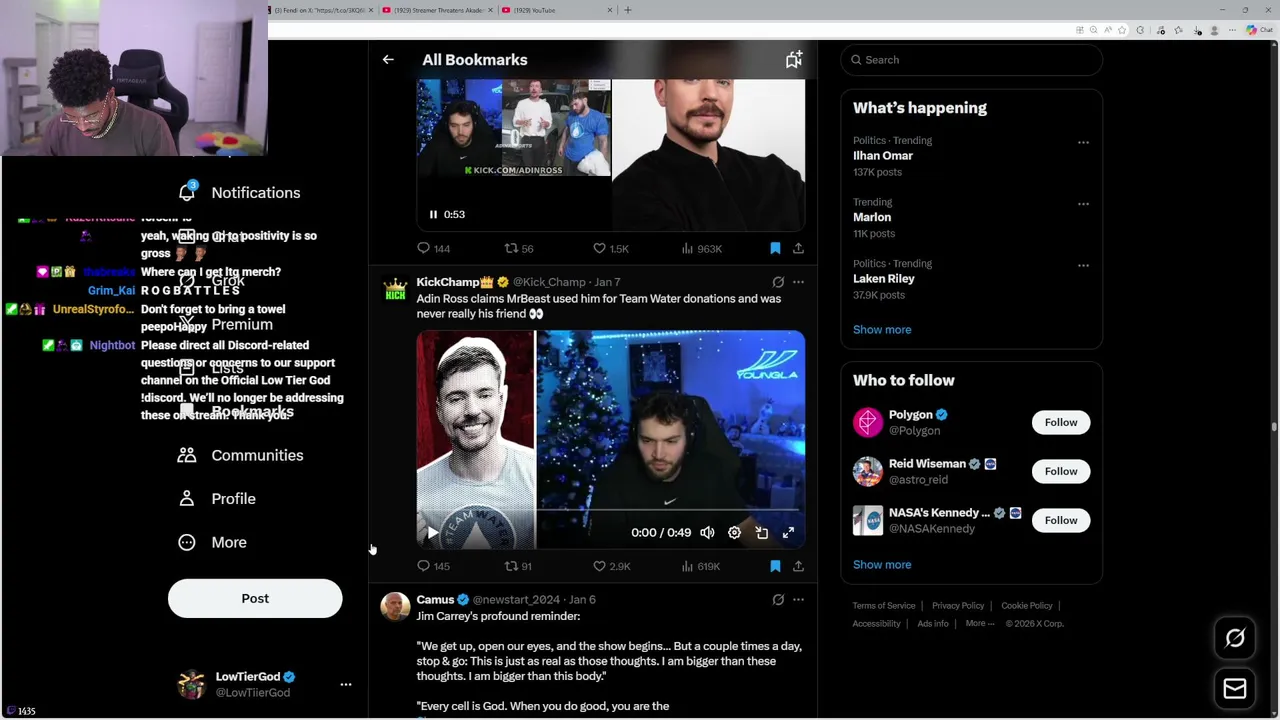
Task: Focus the Search input field
Action: point(971,60)
